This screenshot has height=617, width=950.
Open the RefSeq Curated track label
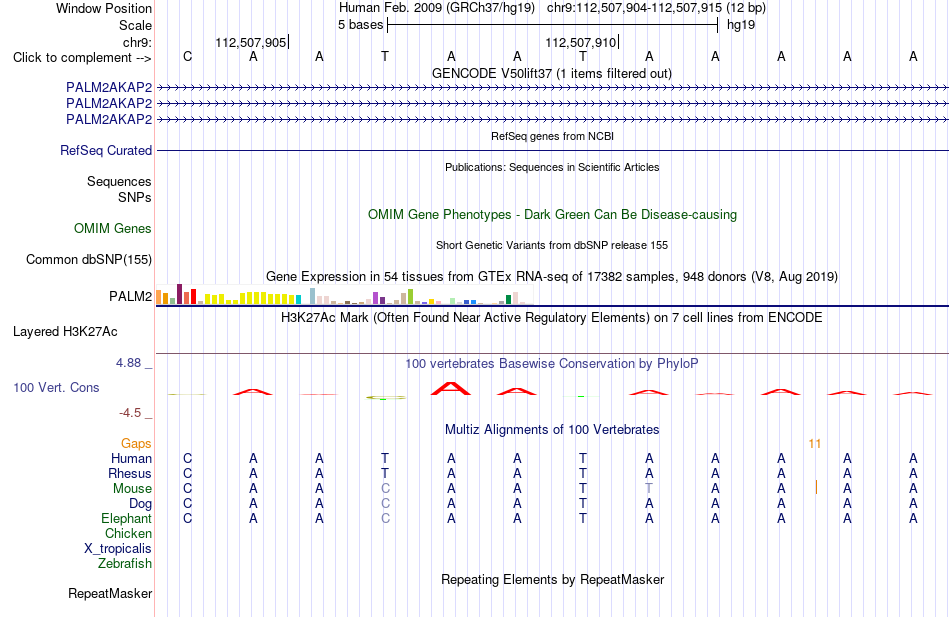click(106, 150)
